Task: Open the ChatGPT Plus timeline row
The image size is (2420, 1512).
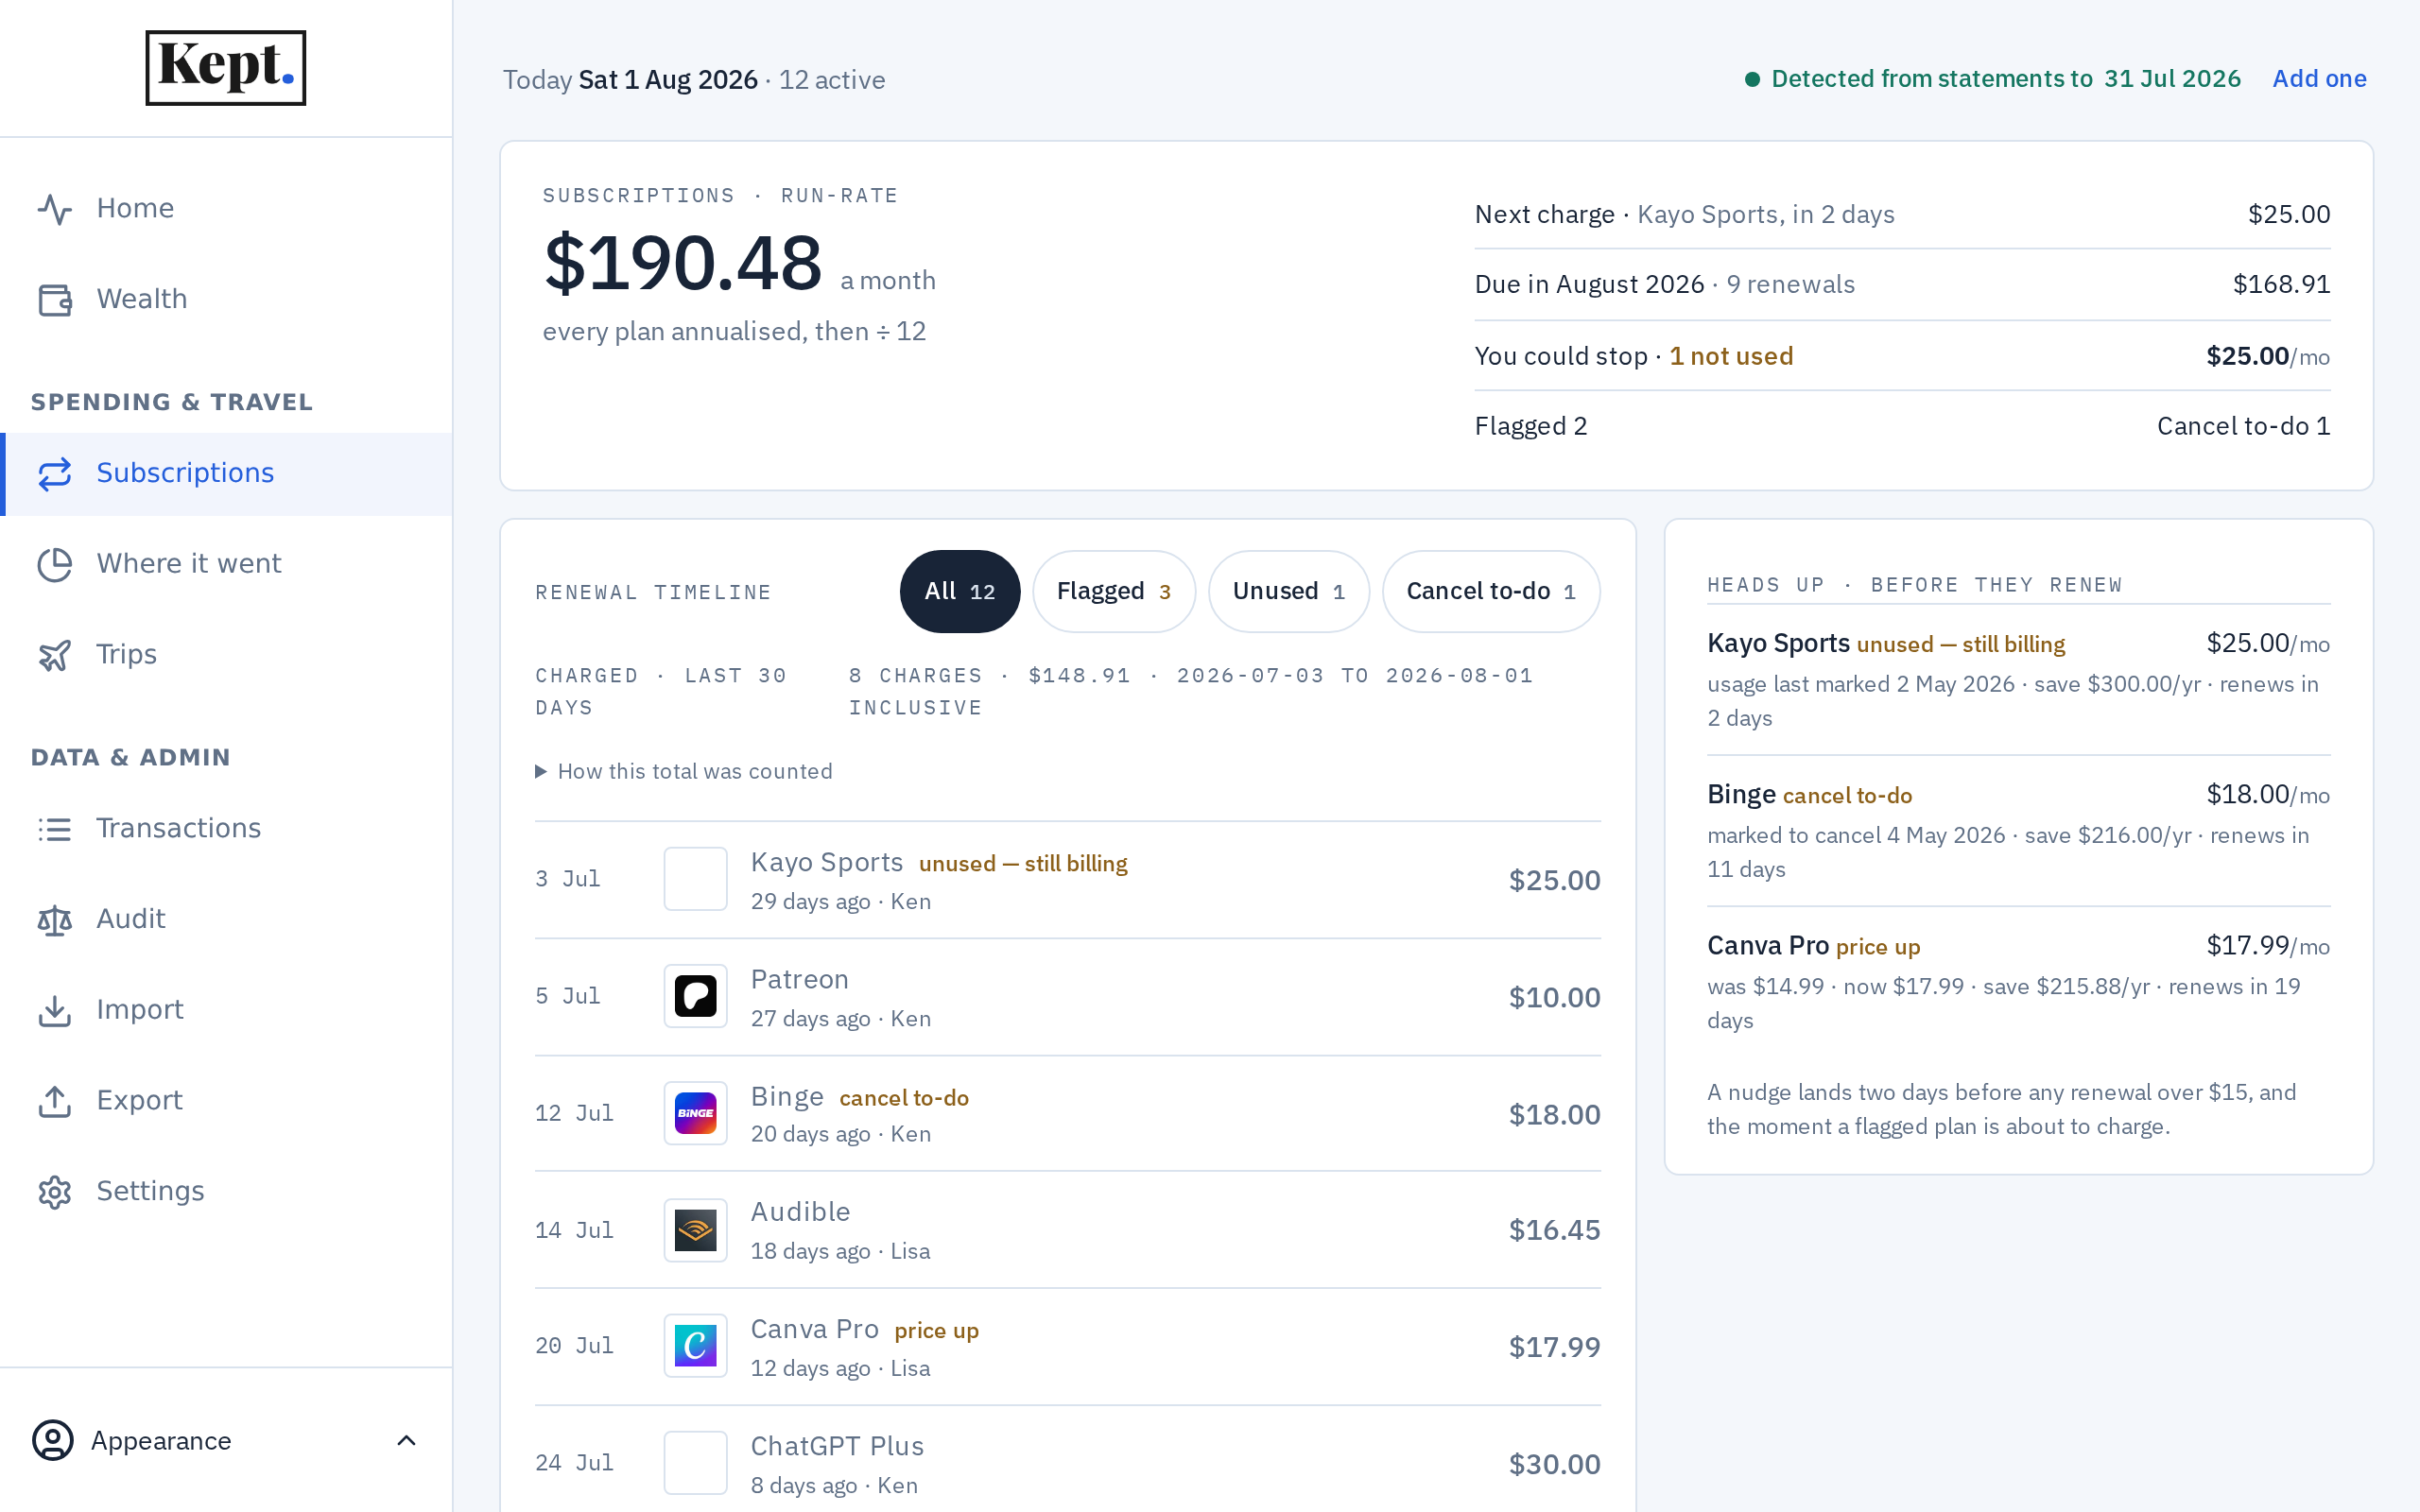Action: (x=1068, y=1460)
